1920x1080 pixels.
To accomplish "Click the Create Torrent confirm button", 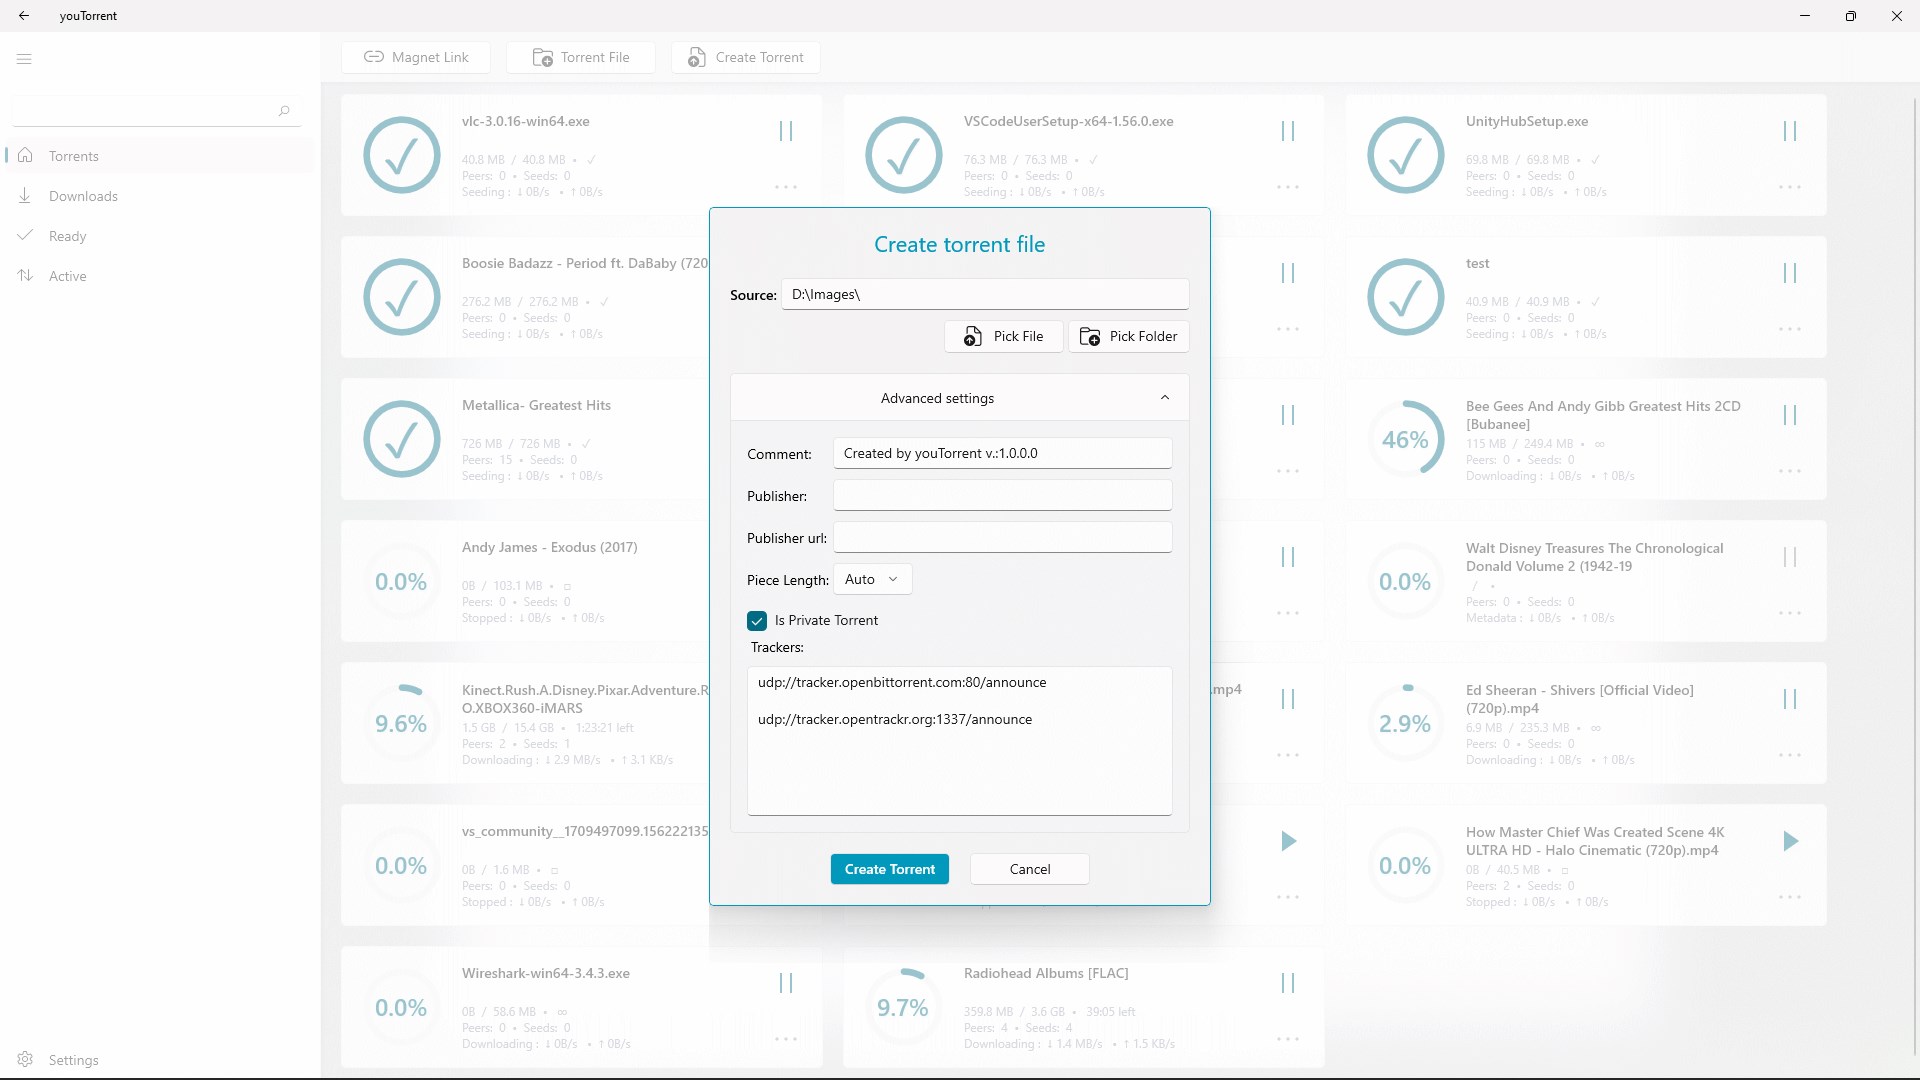I will pyautogui.click(x=889, y=869).
